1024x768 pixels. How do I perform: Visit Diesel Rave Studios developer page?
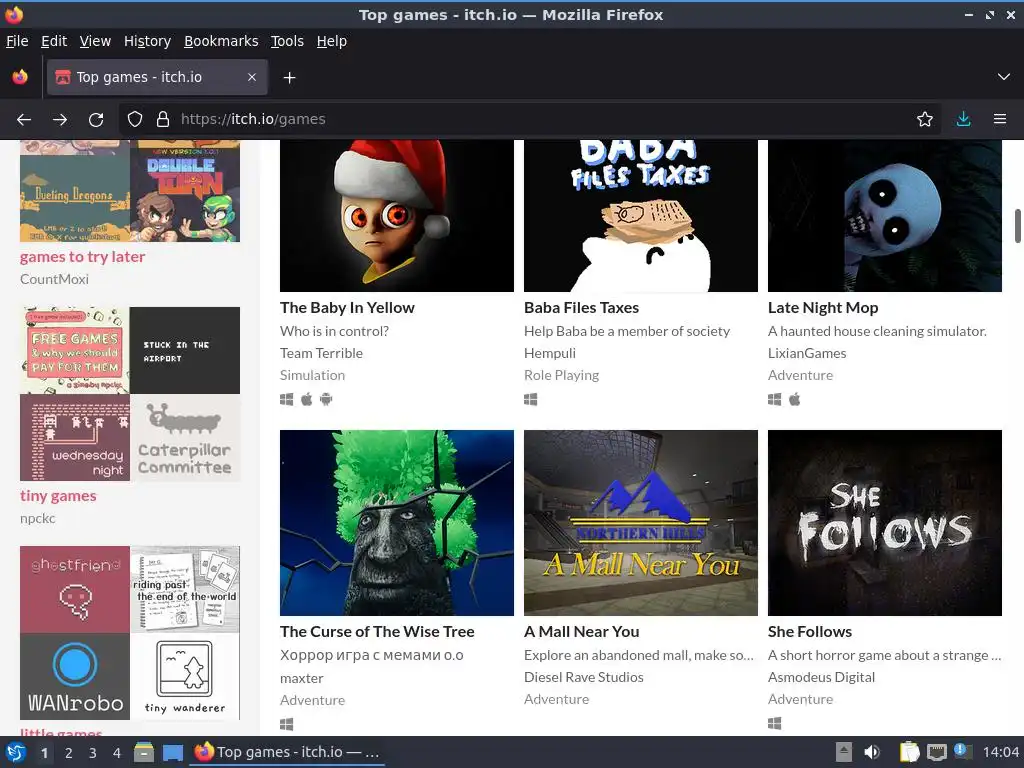point(584,677)
